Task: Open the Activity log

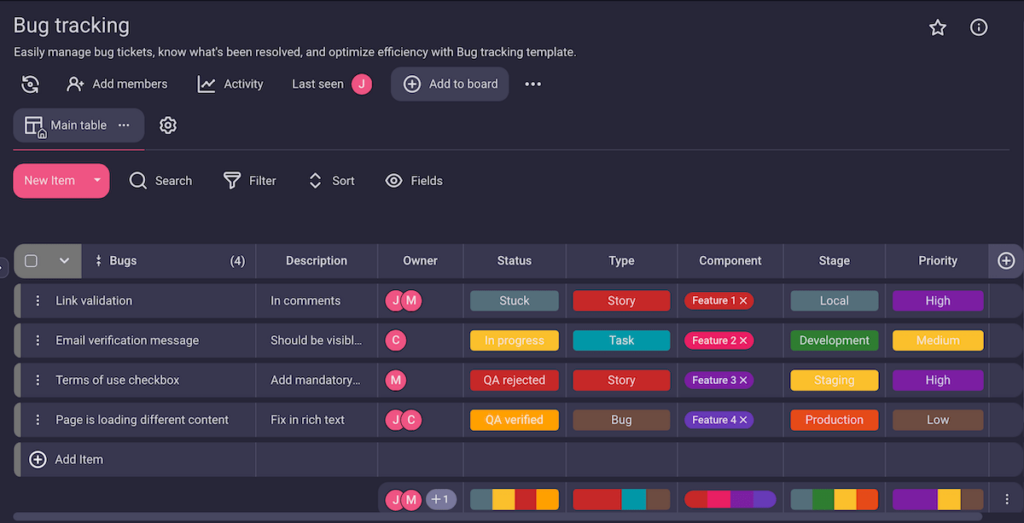Action: click(231, 84)
